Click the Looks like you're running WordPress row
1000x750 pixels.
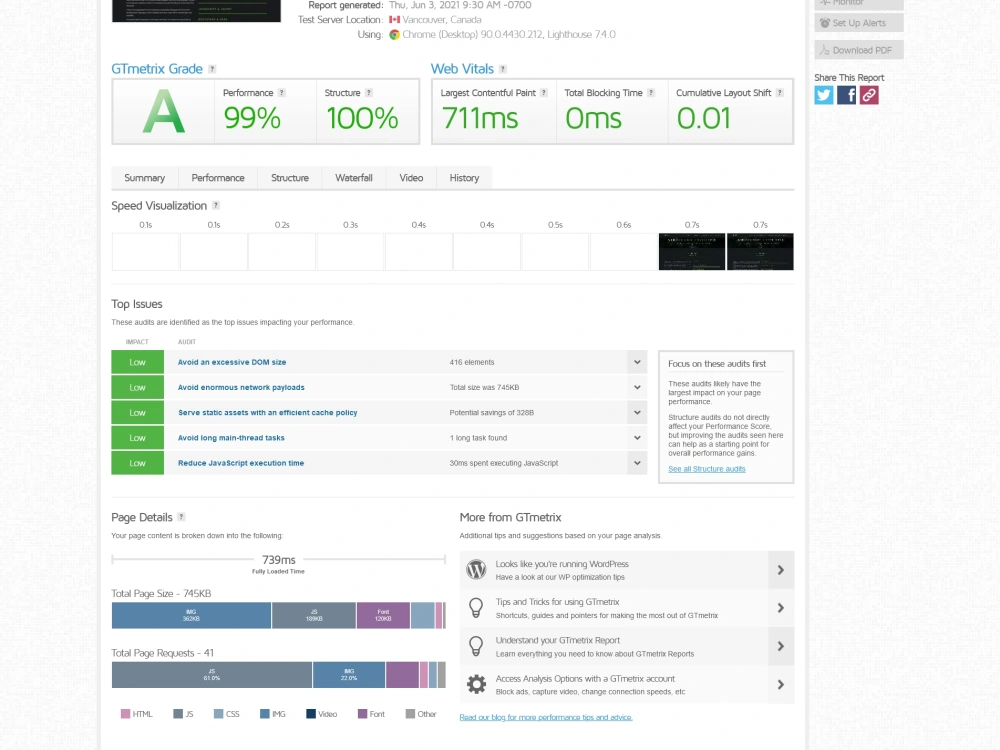[x=627, y=570]
